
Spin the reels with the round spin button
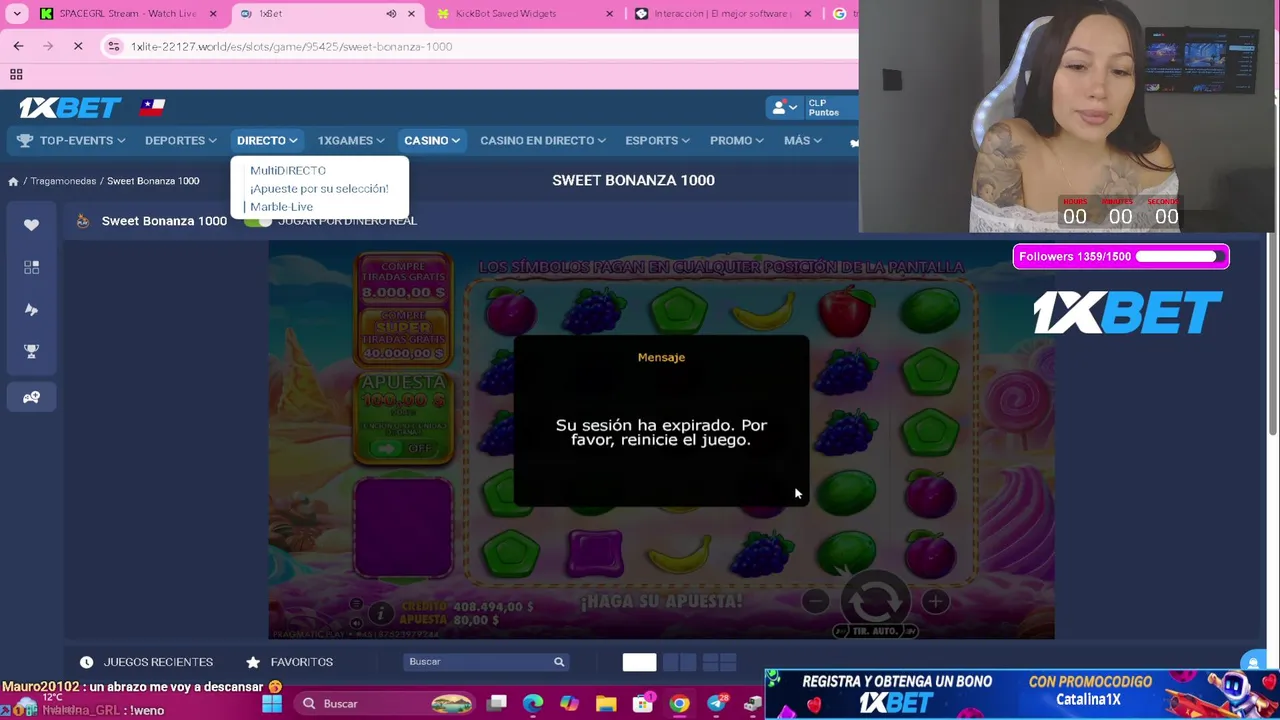click(875, 601)
